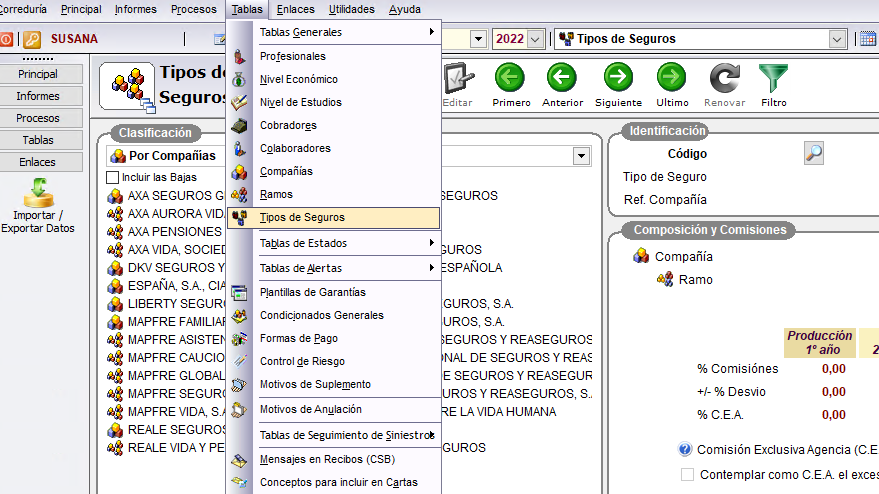
Task: Go to Siguiente record arrow
Action: coord(618,78)
